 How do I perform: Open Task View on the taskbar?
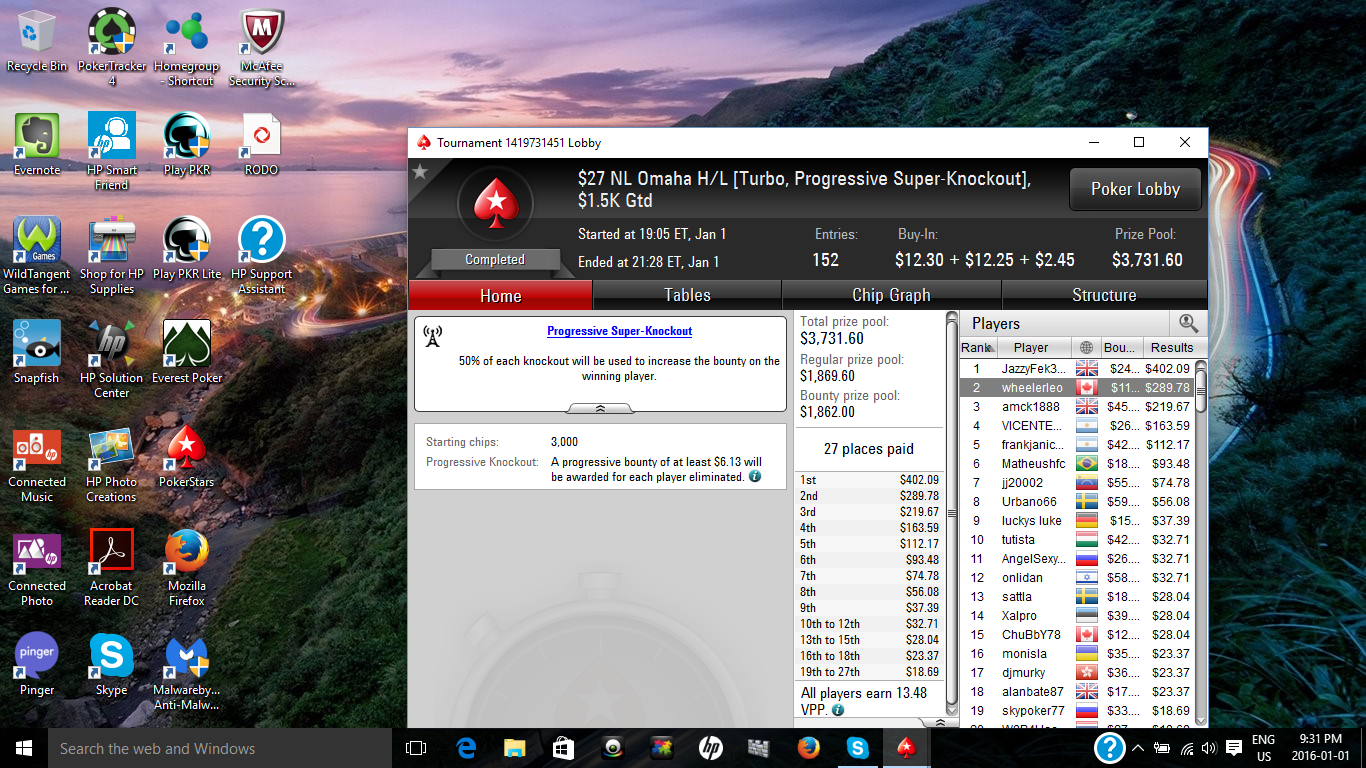tap(416, 748)
